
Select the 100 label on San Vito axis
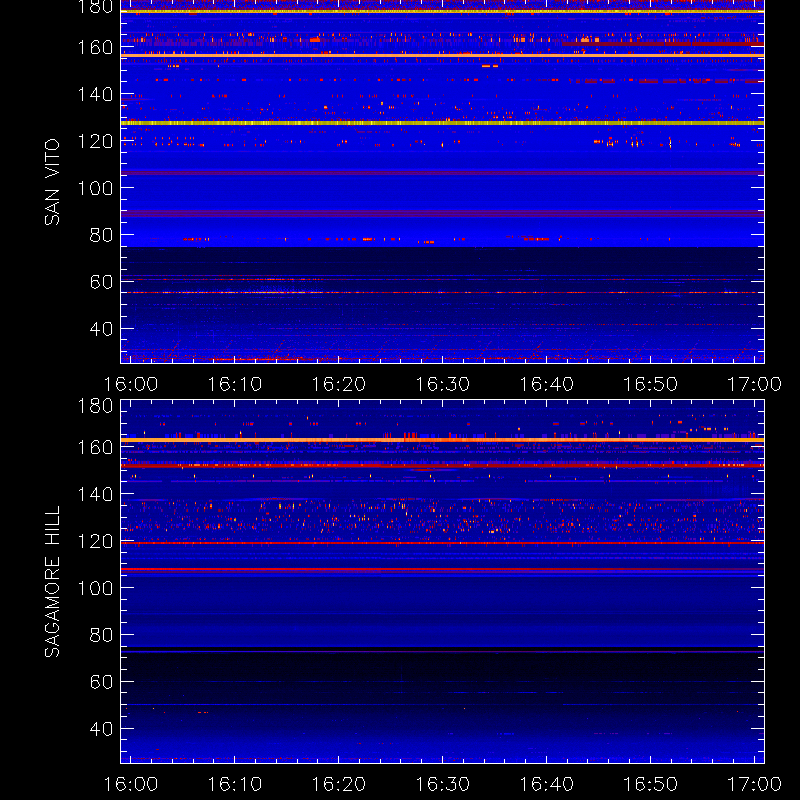95,188
